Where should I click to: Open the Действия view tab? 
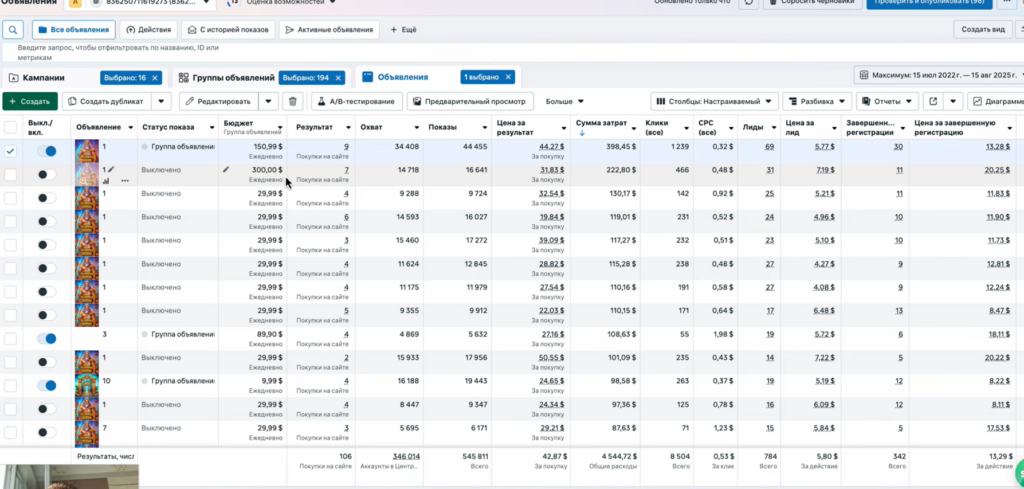point(149,29)
